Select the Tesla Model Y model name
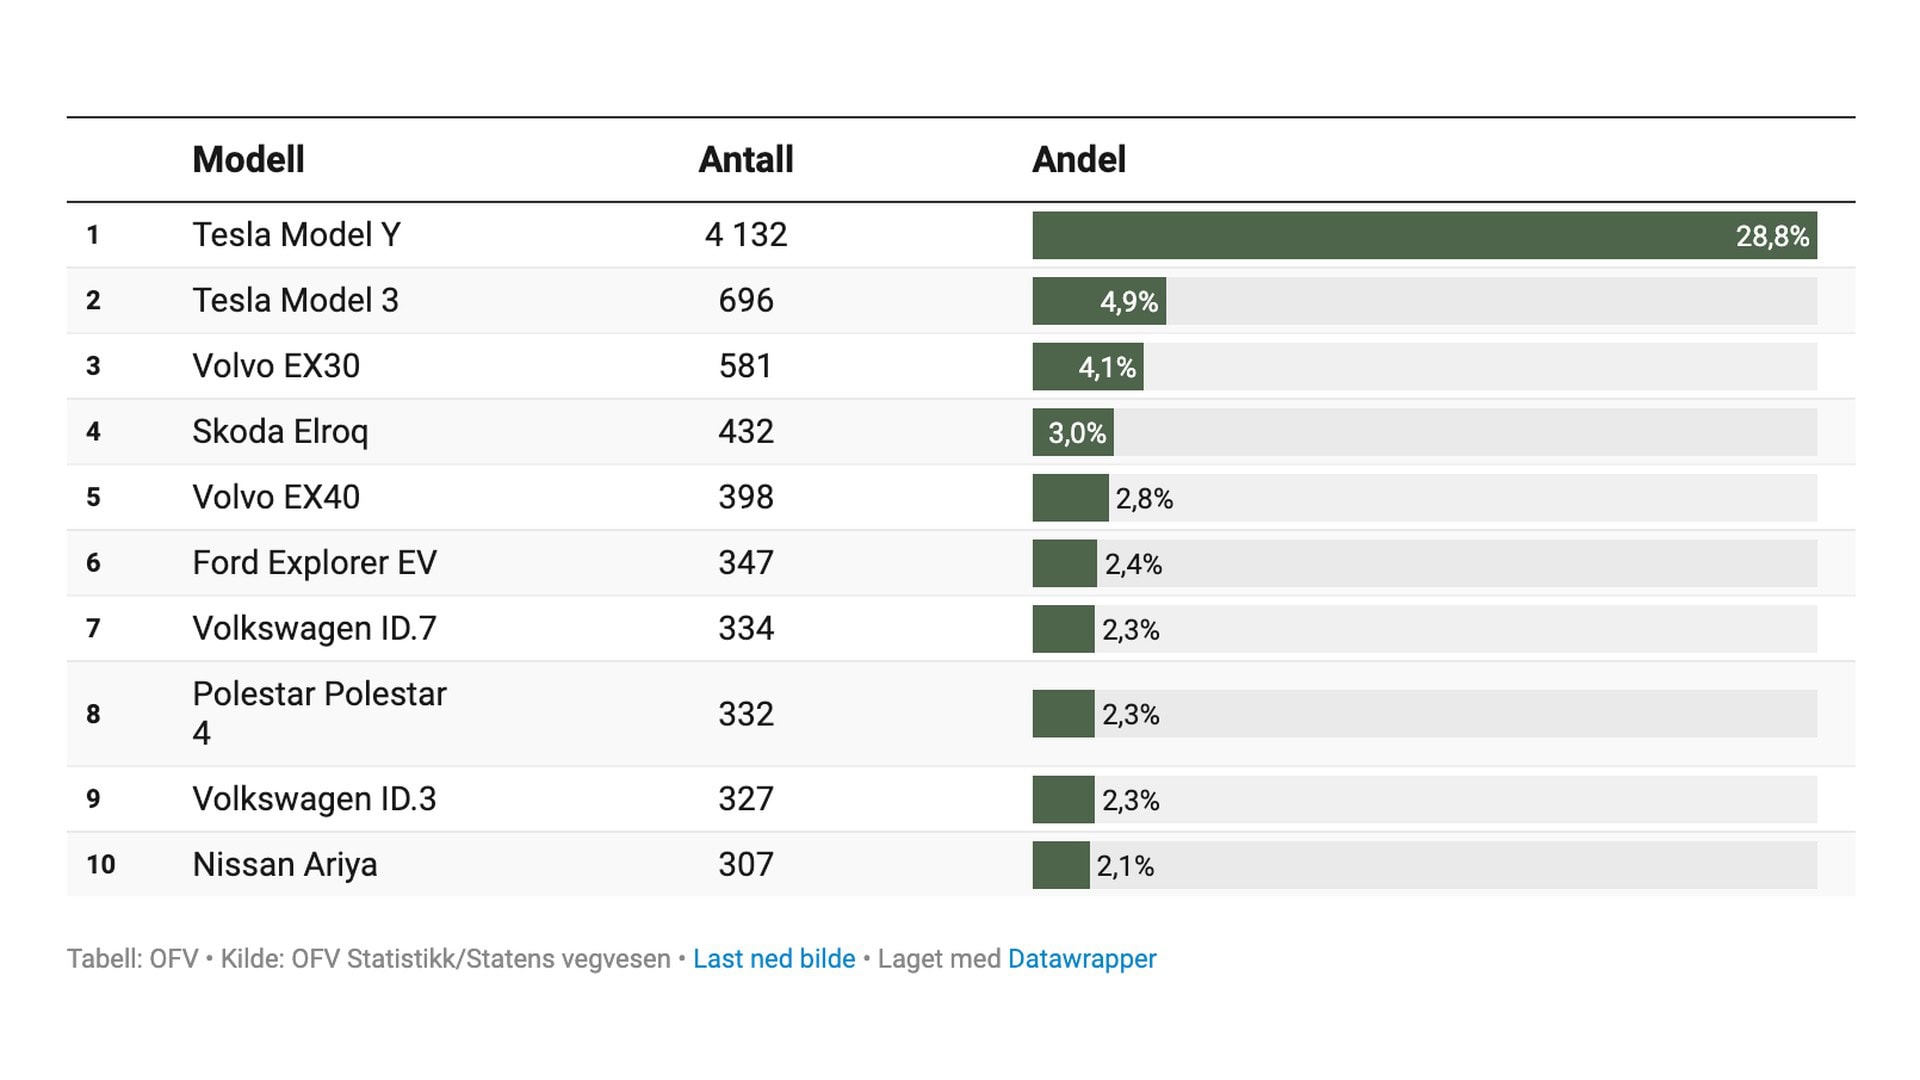This screenshot has width=1920, height=1080. click(x=296, y=235)
